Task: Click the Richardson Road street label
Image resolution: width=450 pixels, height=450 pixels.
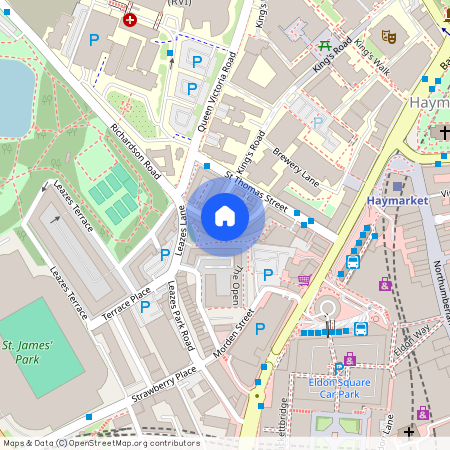Action: tap(136, 152)
